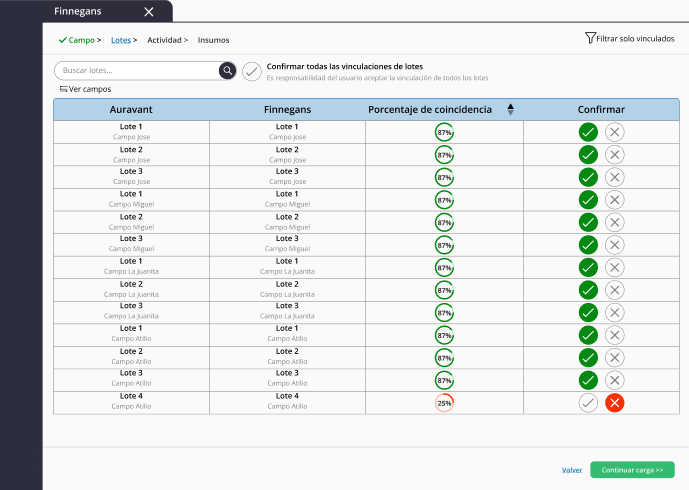The width and height of the screenshot is (689, 490).
Task: Reject Lote 2 Campo La Juanita link
Action: click(x=614, y=290)
